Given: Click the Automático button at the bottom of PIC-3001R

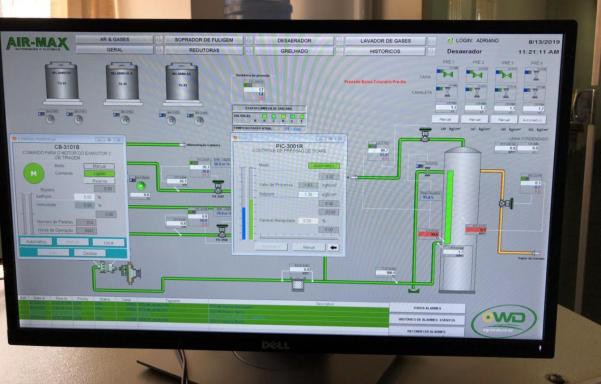Looking at the screenshot, I should coord(271,247).
